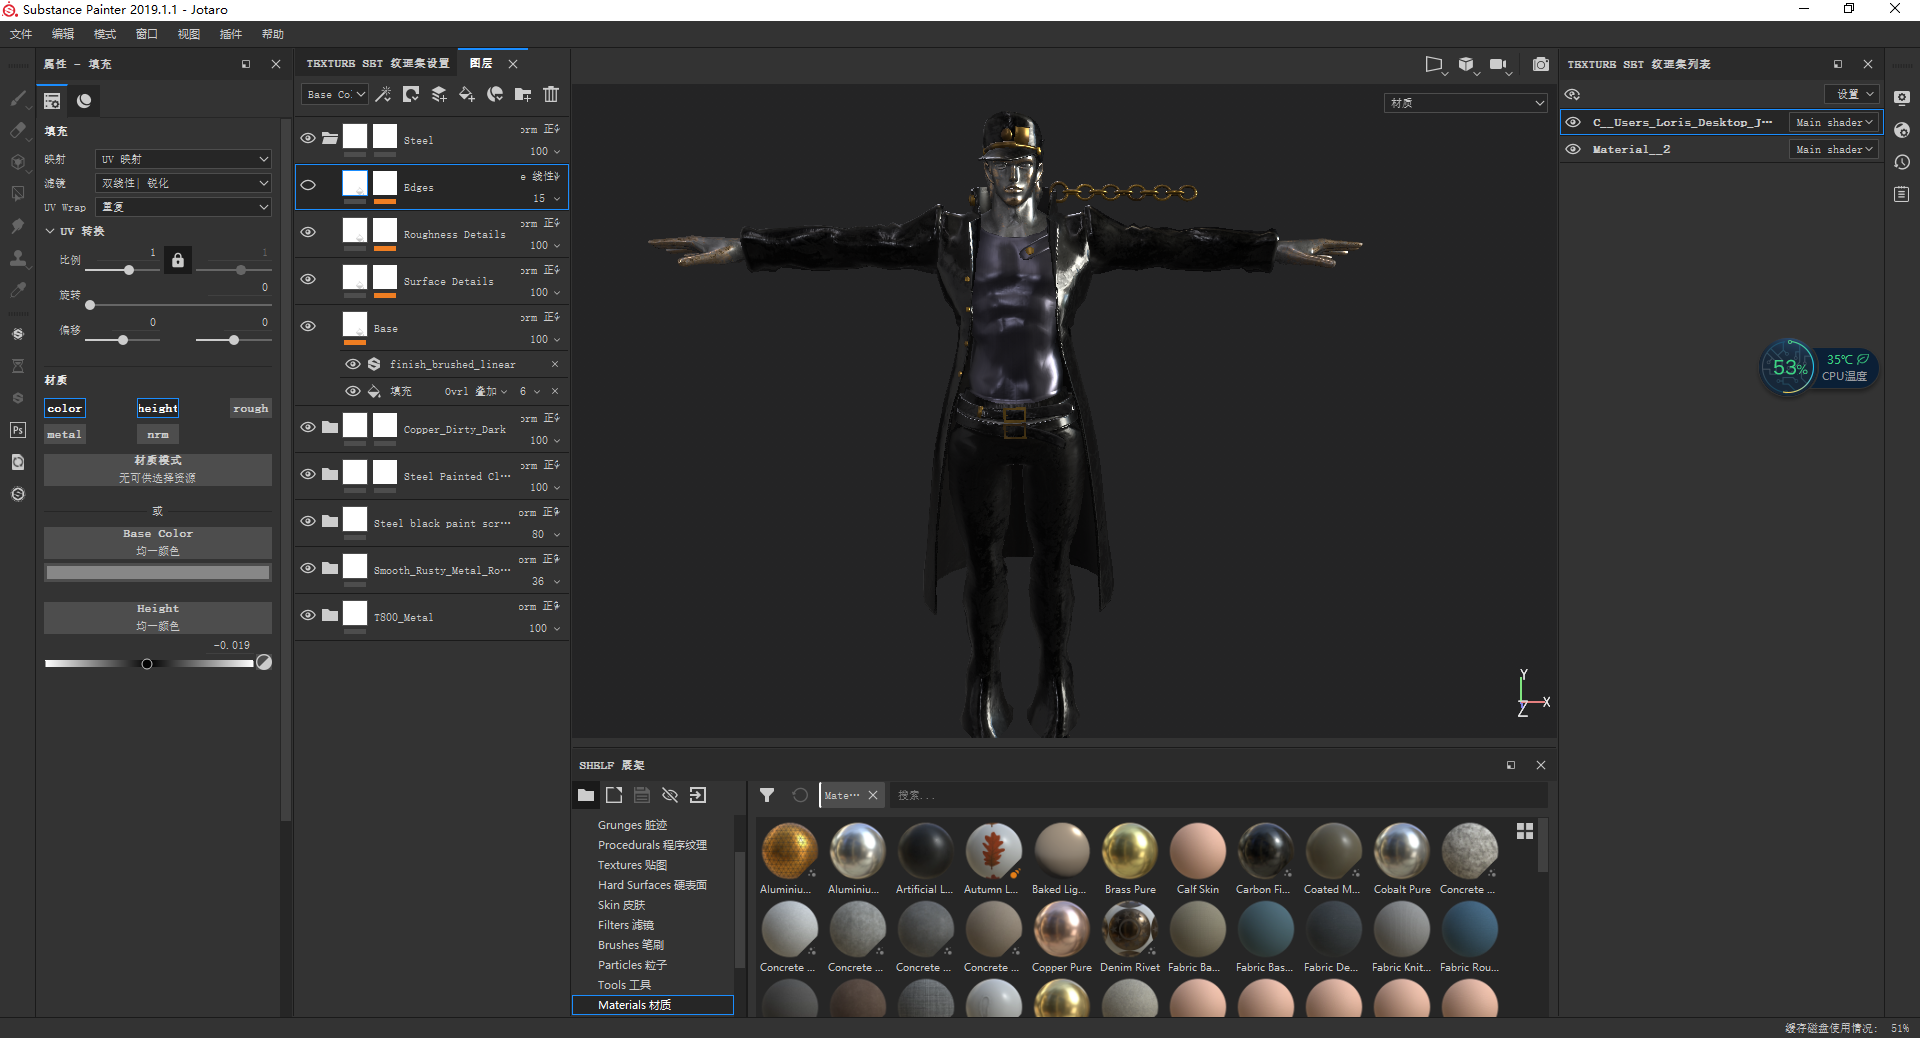Screen dimensions: 1920x1038
Task: Open Display Settings from right sidebar
Action: [1902, 98]
